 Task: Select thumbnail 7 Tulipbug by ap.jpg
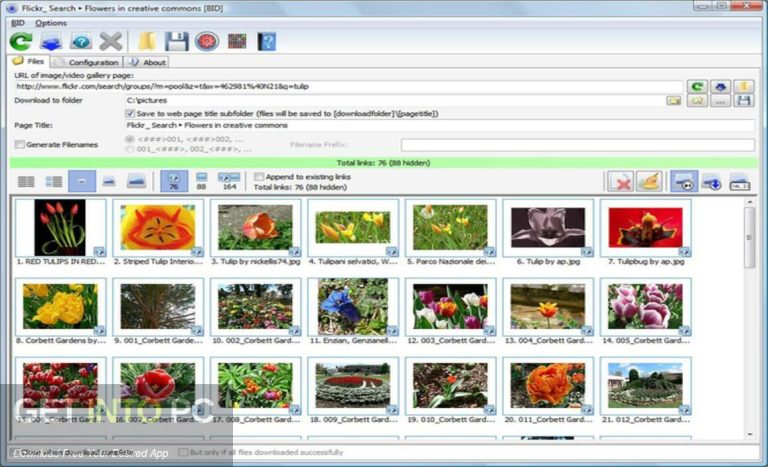click(x=645, y=227)
